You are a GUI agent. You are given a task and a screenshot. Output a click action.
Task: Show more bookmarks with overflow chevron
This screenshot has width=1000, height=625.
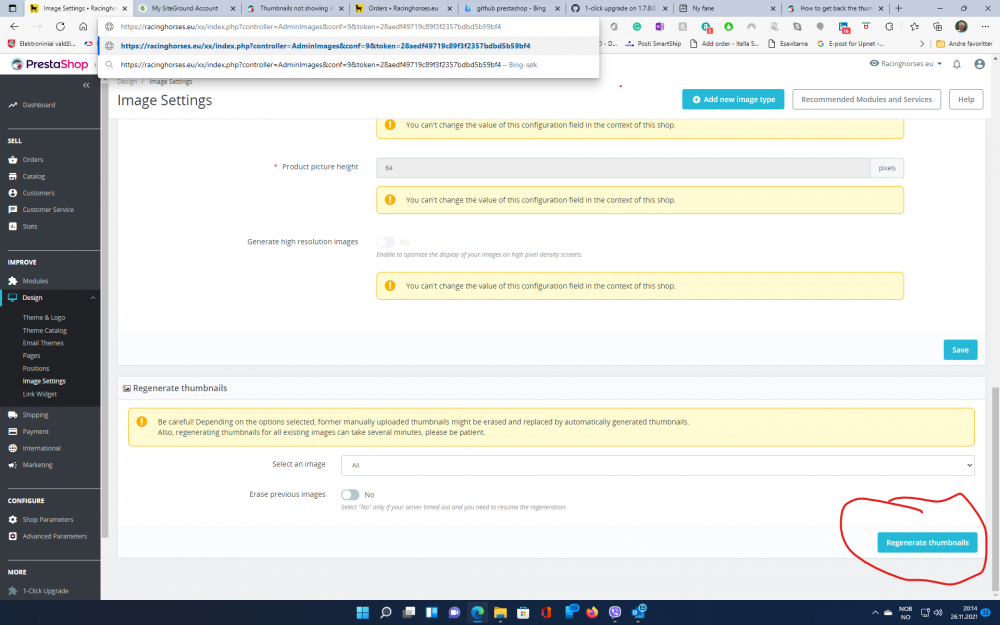[x=922, y=43]
